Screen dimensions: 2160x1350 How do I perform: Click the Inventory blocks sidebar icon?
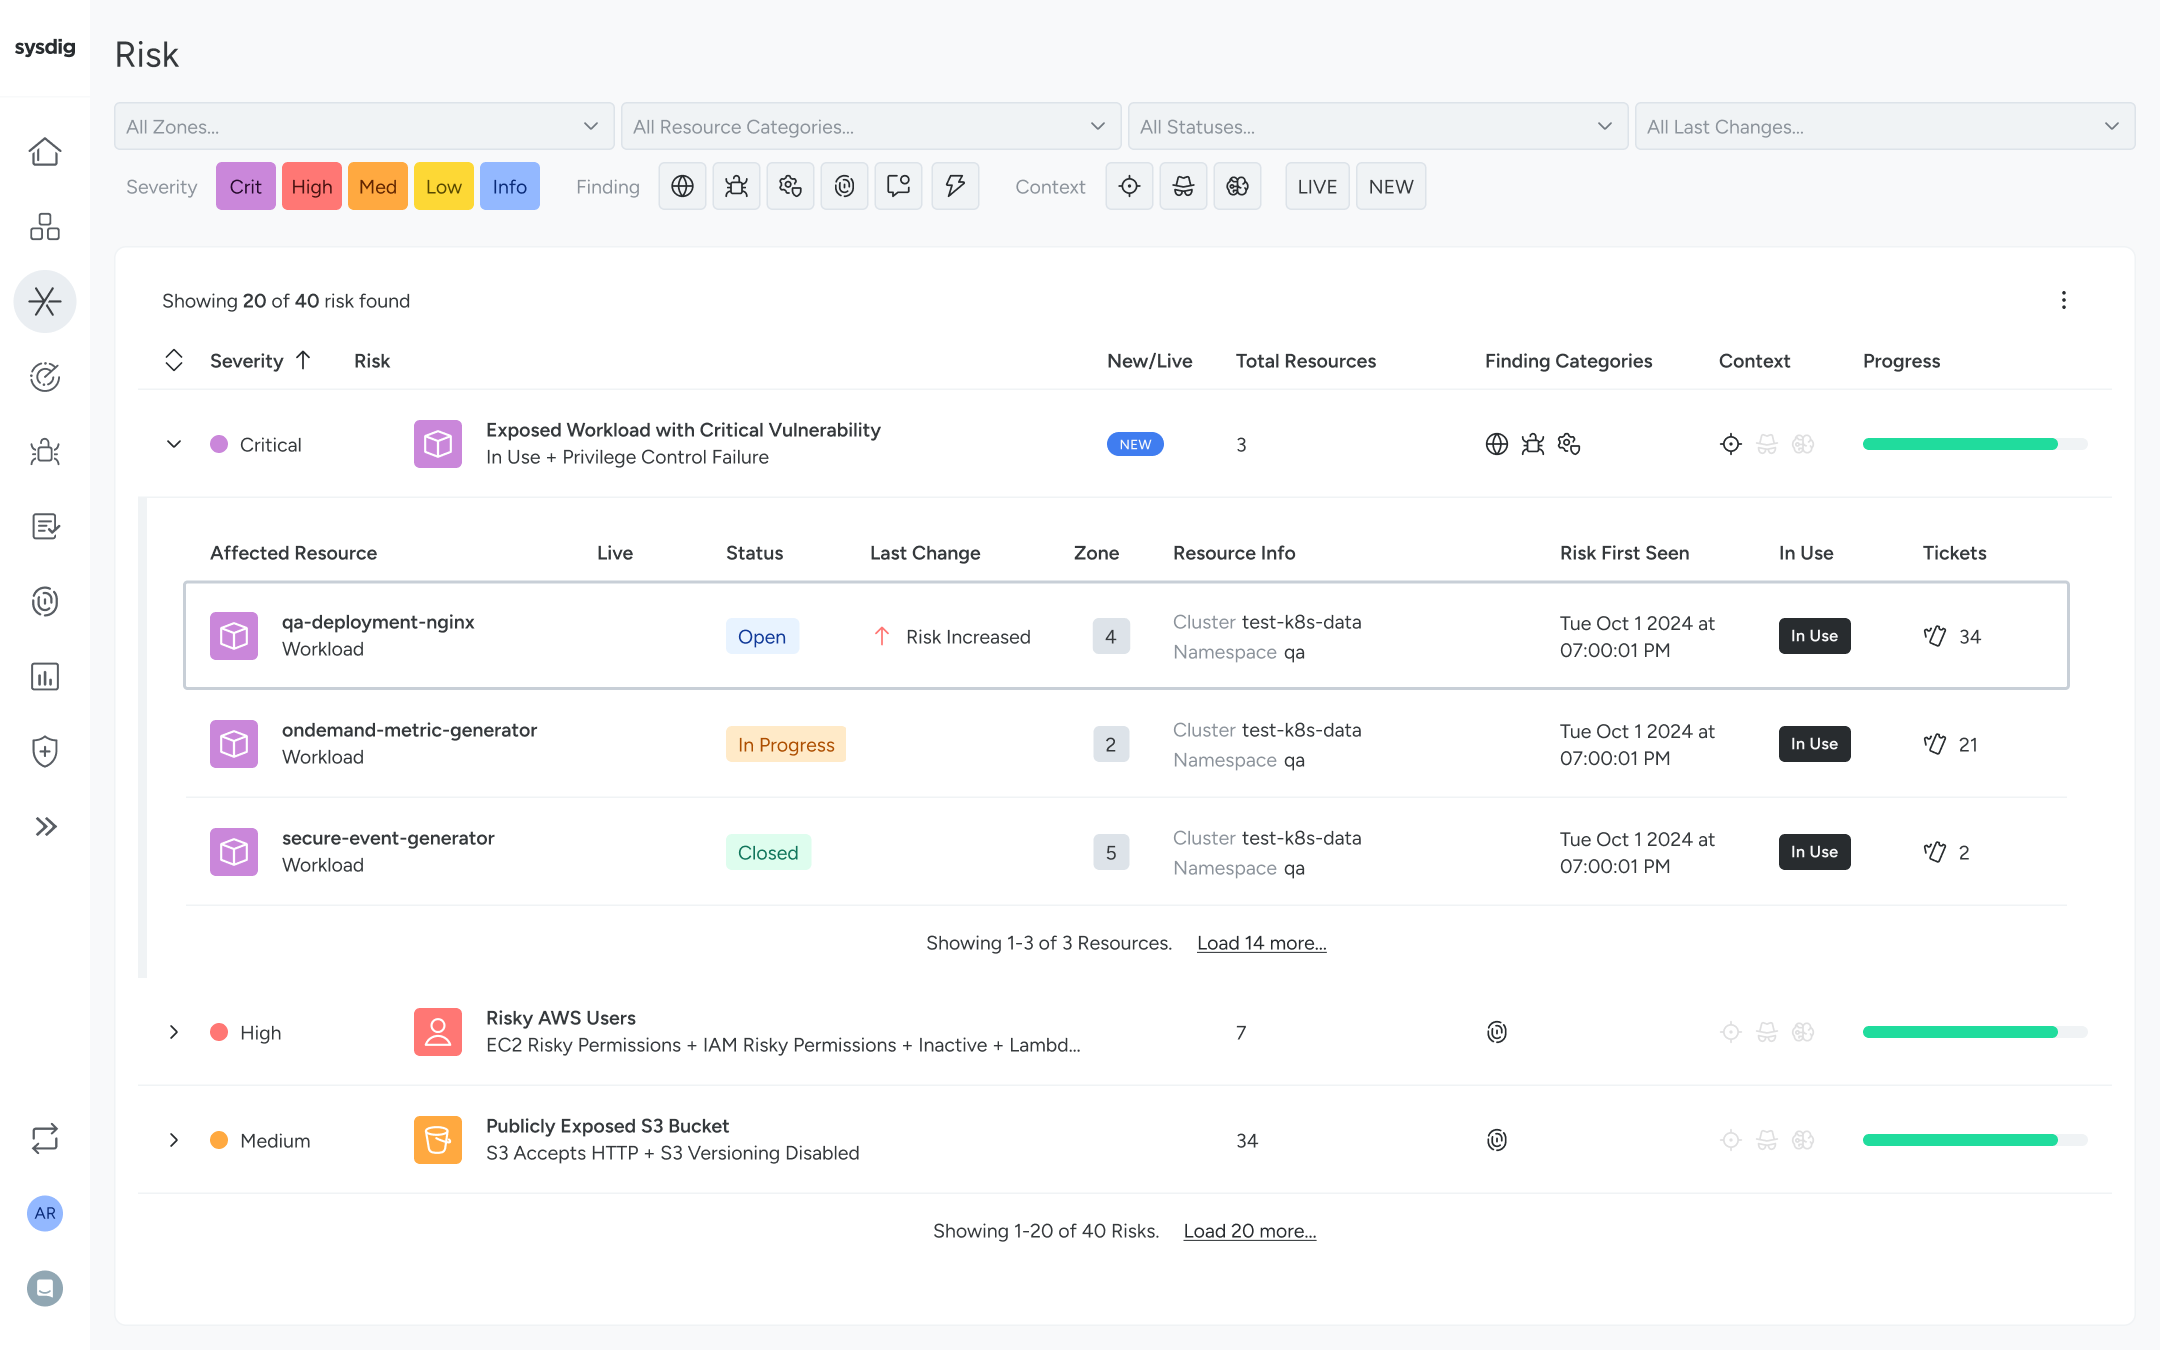coord(45,227)
